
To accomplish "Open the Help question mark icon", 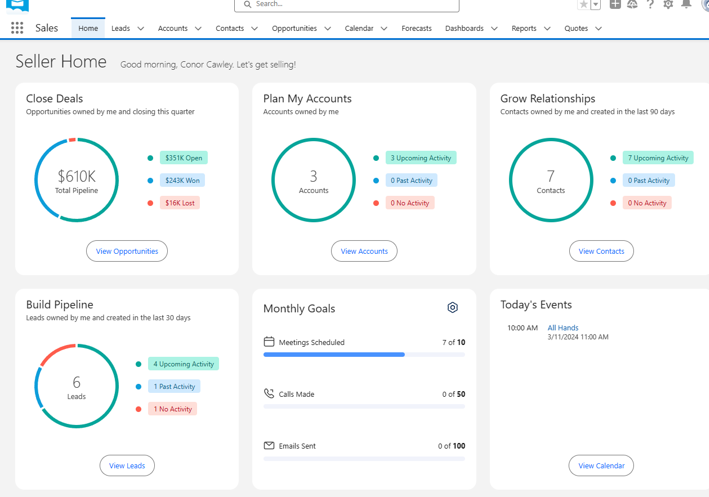I will [x=650, y=5].
